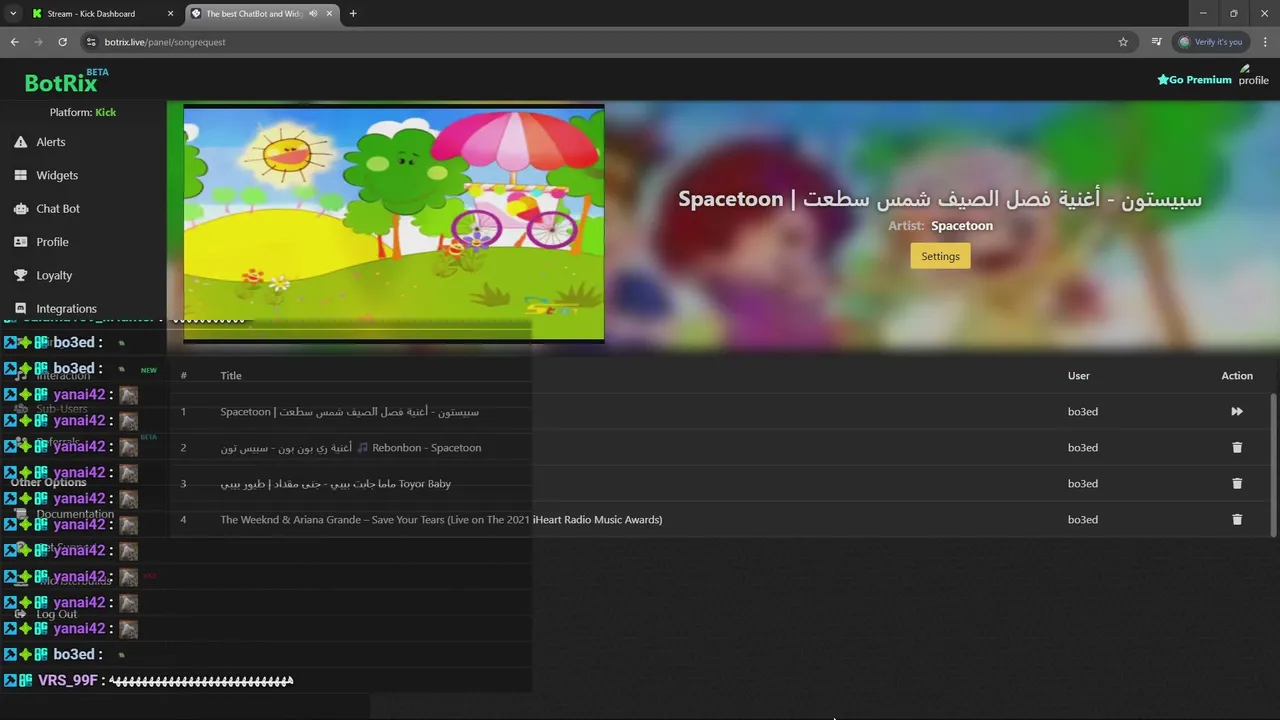The width and height of the screenshot is (1280, 720).
Task: Open the Alerts sidebar icon
Action: [20, 142]
